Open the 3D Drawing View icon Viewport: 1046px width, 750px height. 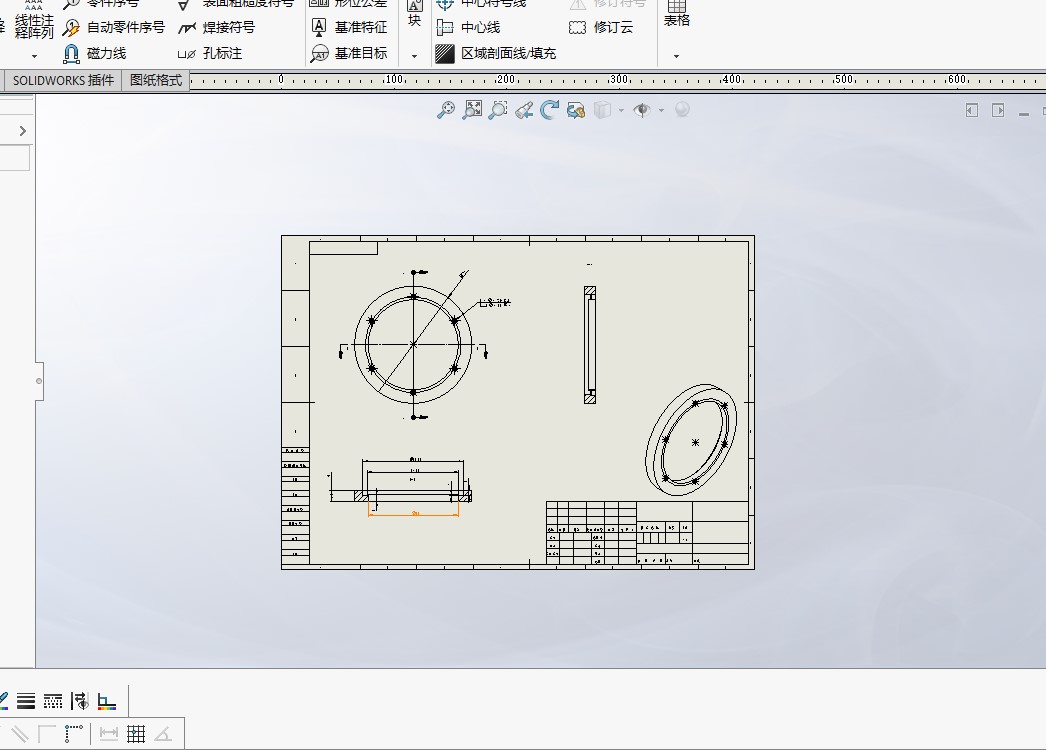[x=576, y=110]
